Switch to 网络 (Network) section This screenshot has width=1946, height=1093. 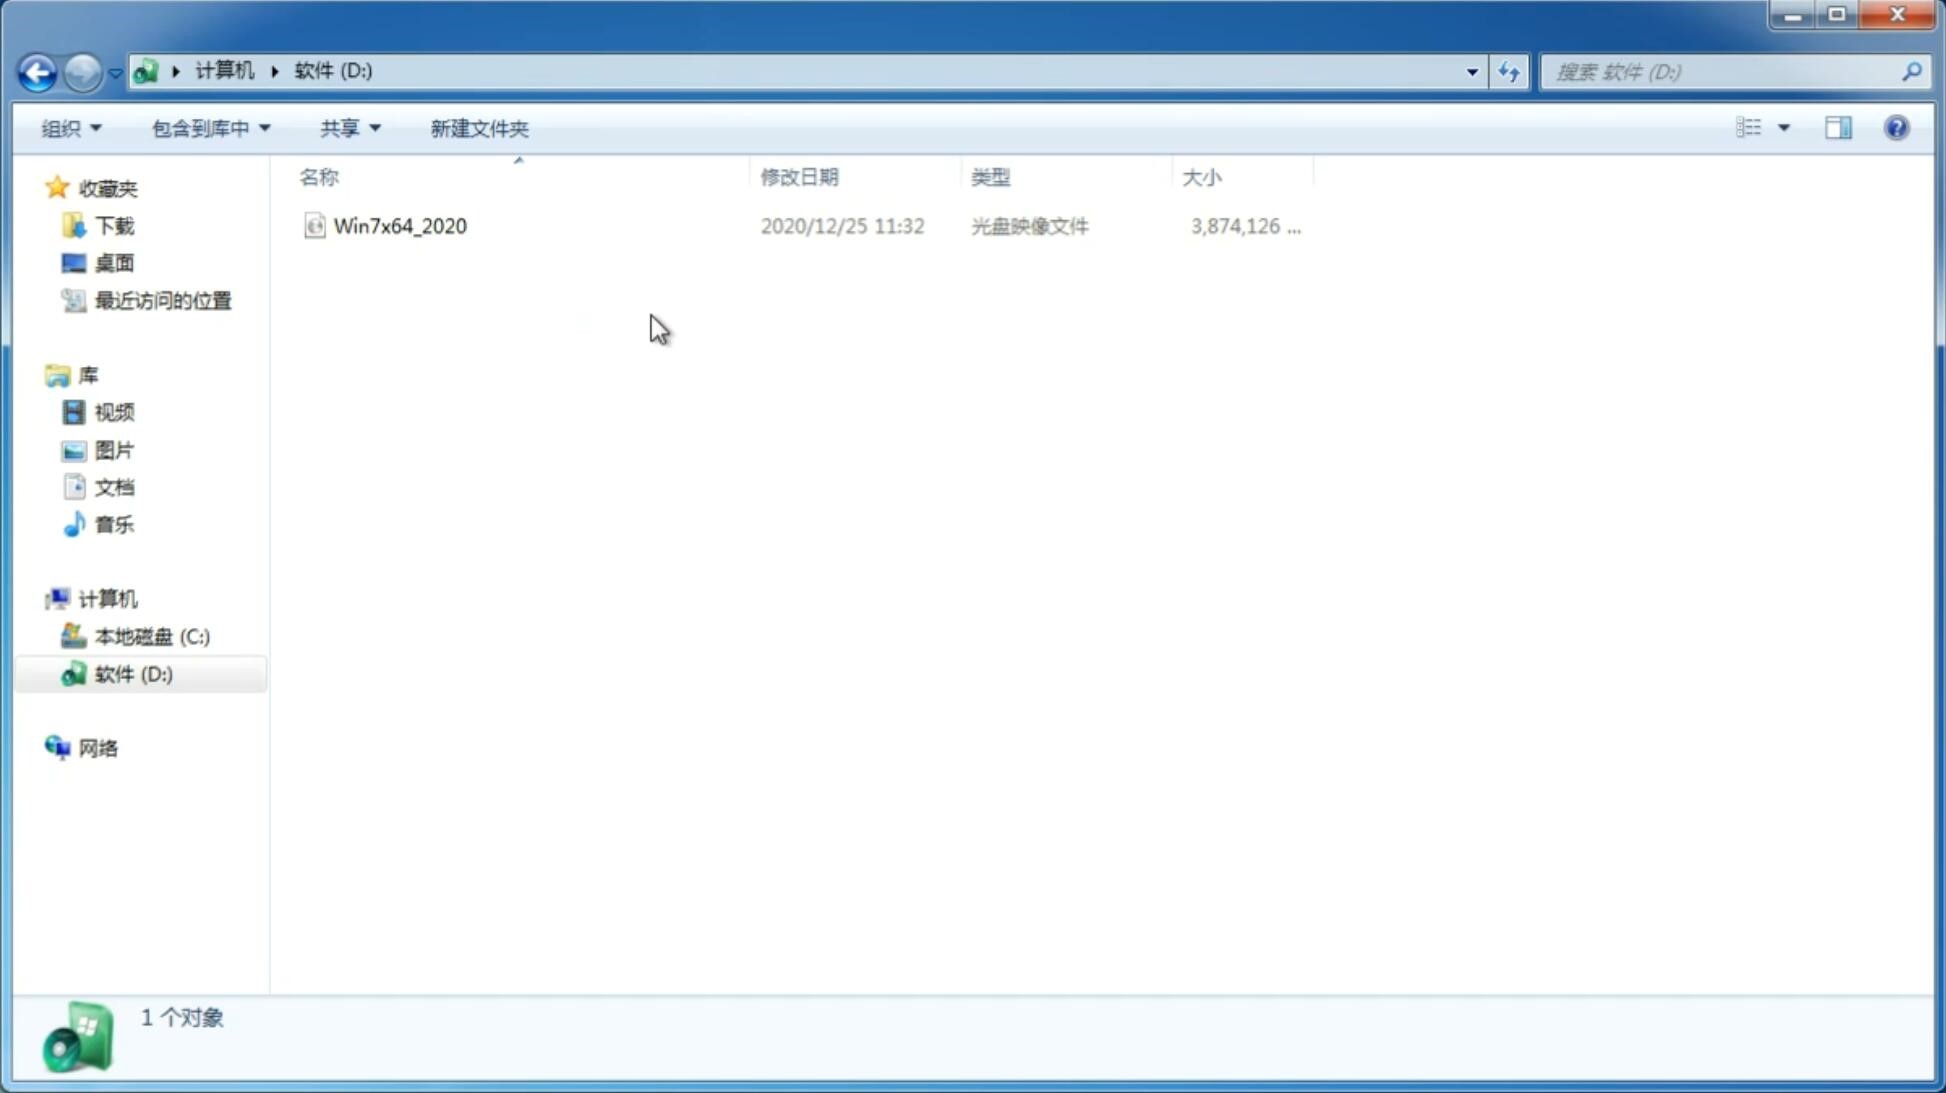pos(99,748)
